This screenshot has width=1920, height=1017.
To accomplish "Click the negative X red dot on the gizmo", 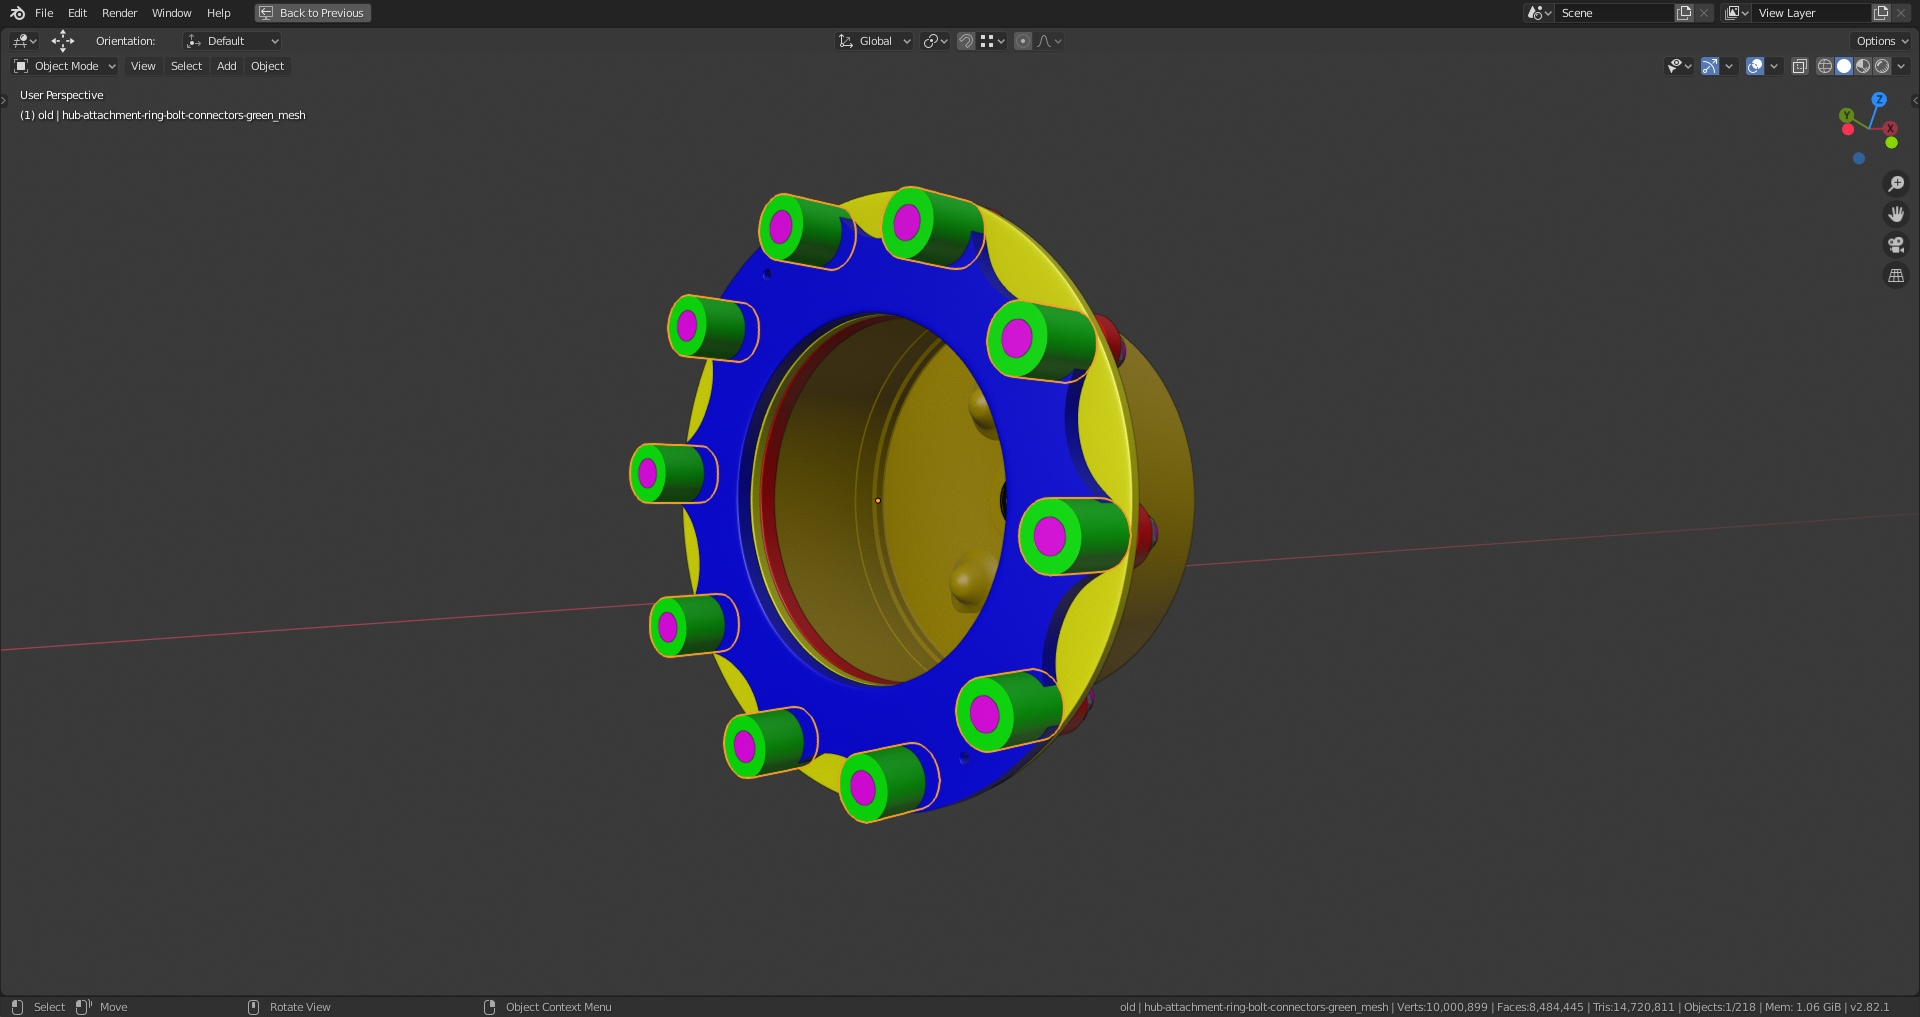I will (1848, 129).
